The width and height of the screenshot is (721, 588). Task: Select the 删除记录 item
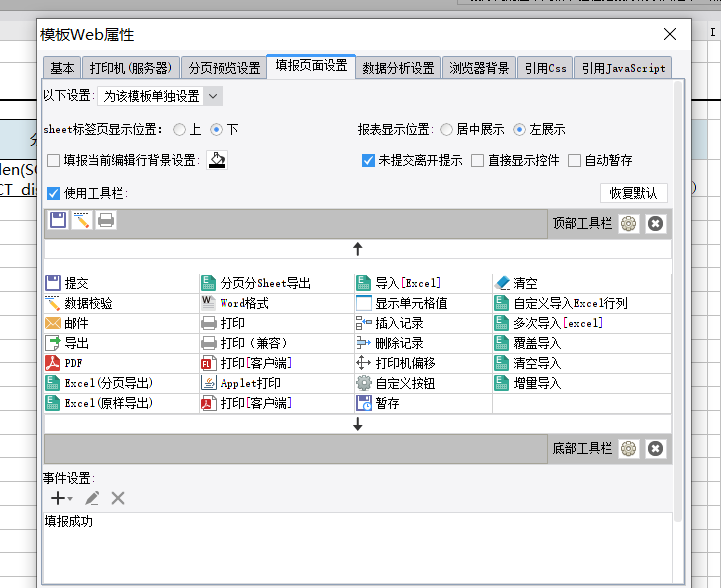(x=423, y=343)
